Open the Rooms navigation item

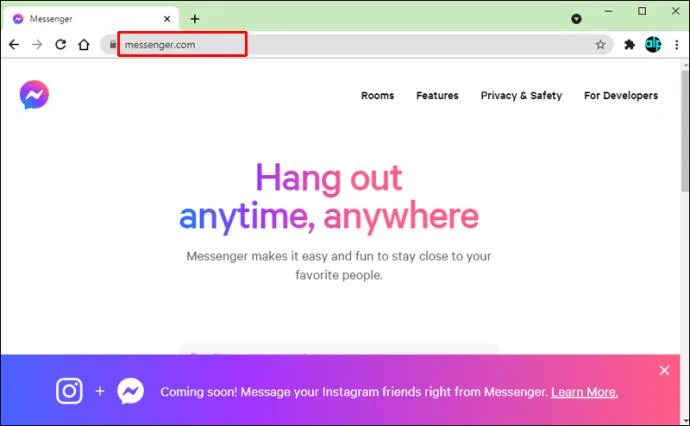(378, 95)
